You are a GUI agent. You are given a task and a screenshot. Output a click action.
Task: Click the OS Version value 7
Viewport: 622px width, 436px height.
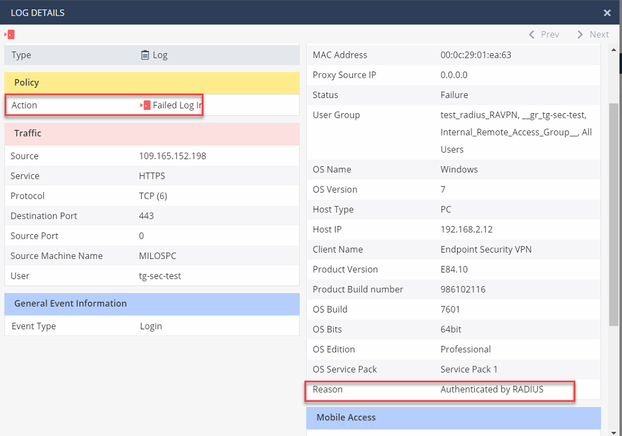[443, 190]
